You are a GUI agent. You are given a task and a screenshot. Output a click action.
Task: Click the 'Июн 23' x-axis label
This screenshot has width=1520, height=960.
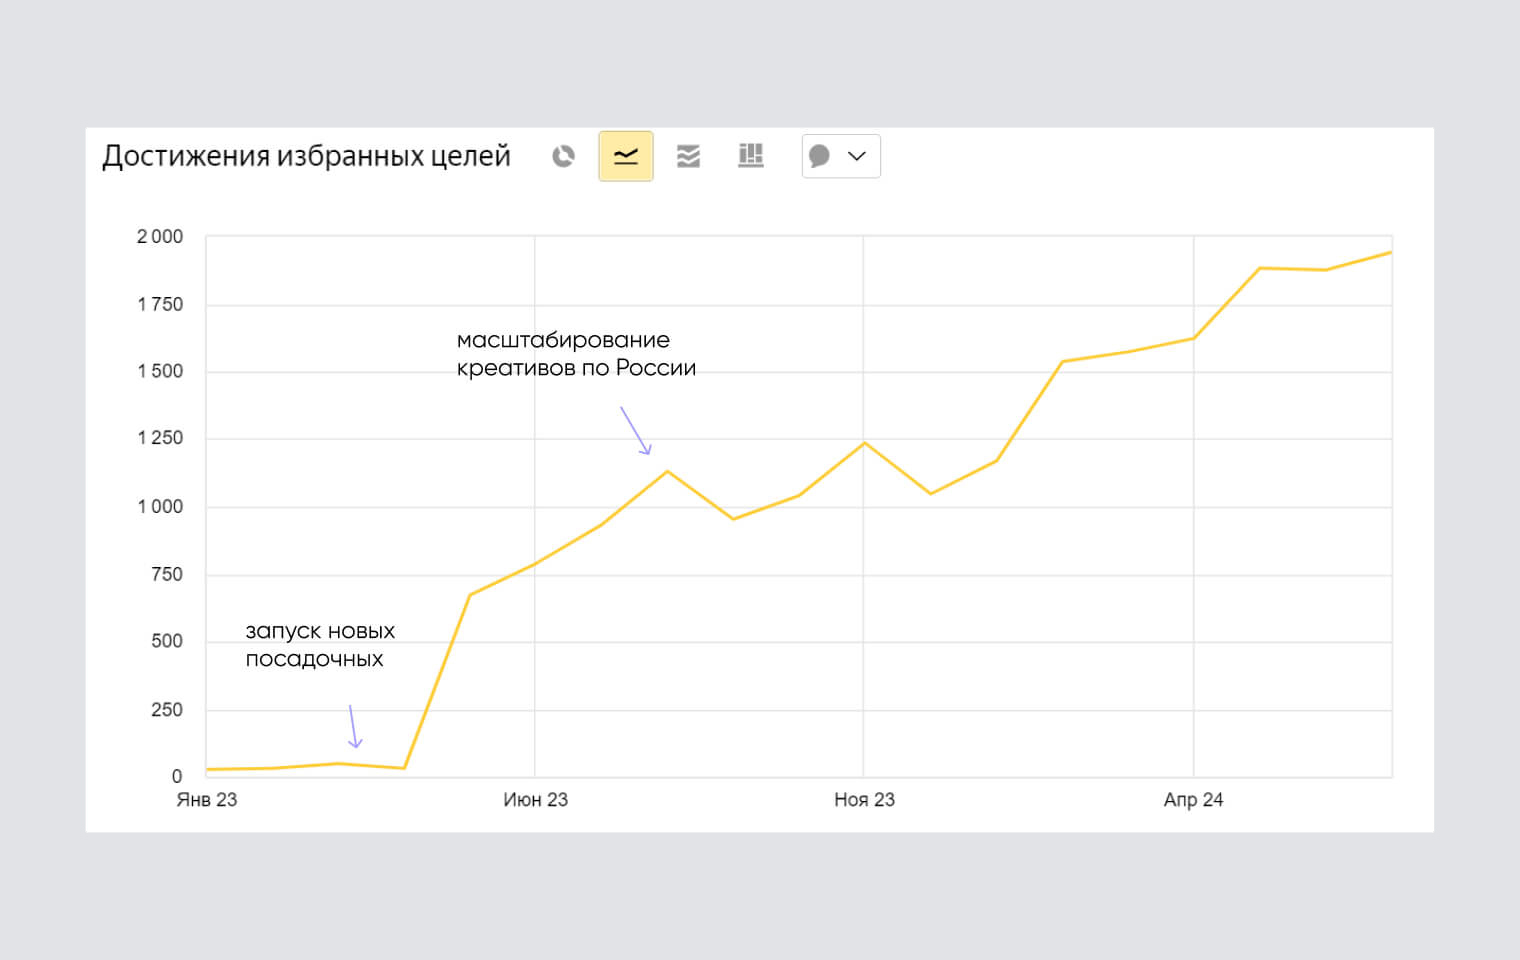click(535, 800)
